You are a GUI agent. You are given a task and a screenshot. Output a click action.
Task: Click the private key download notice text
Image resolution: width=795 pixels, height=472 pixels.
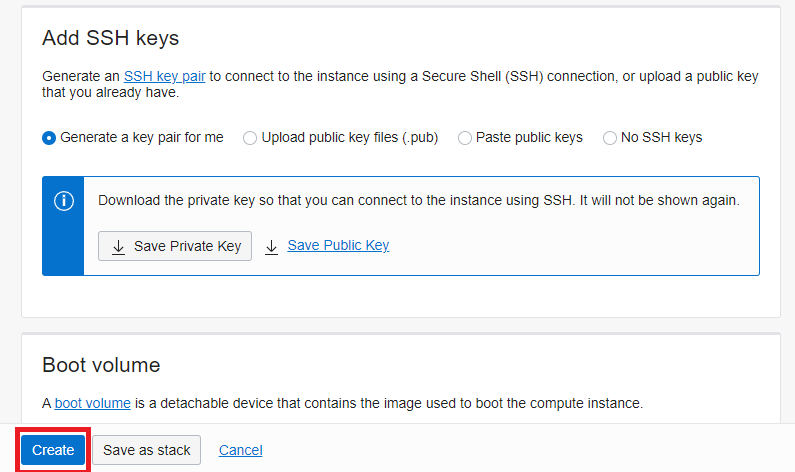pos(418,200)
